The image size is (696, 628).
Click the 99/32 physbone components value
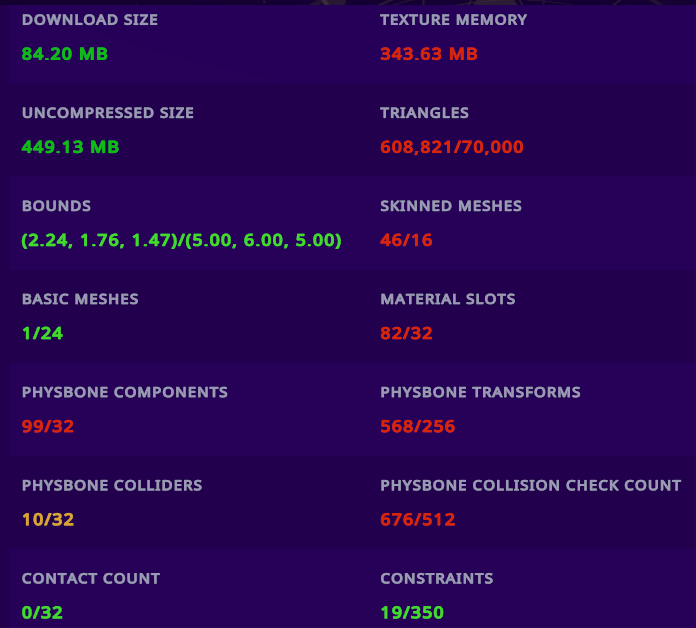coord(48,427)
